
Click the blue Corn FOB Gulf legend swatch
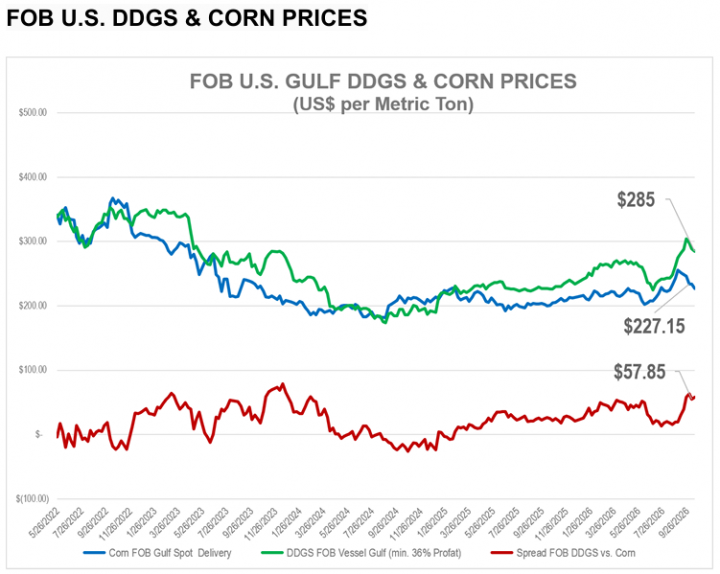click(95, 553)
